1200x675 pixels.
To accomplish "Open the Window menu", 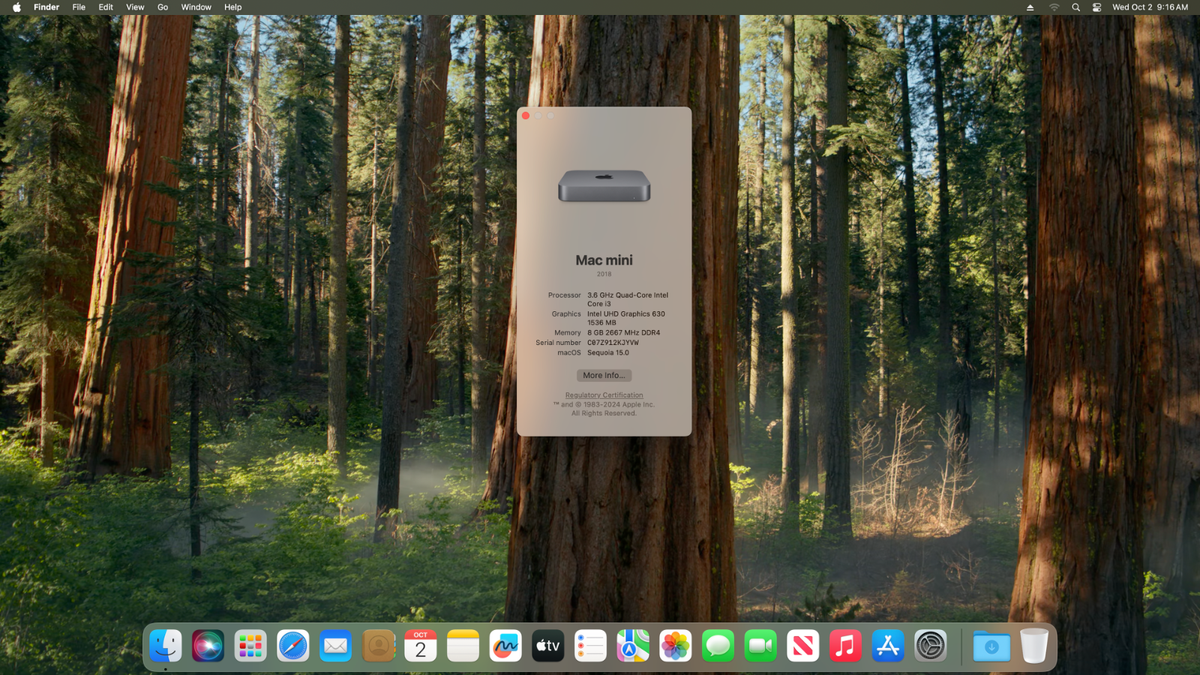I will tap(196, 7).
